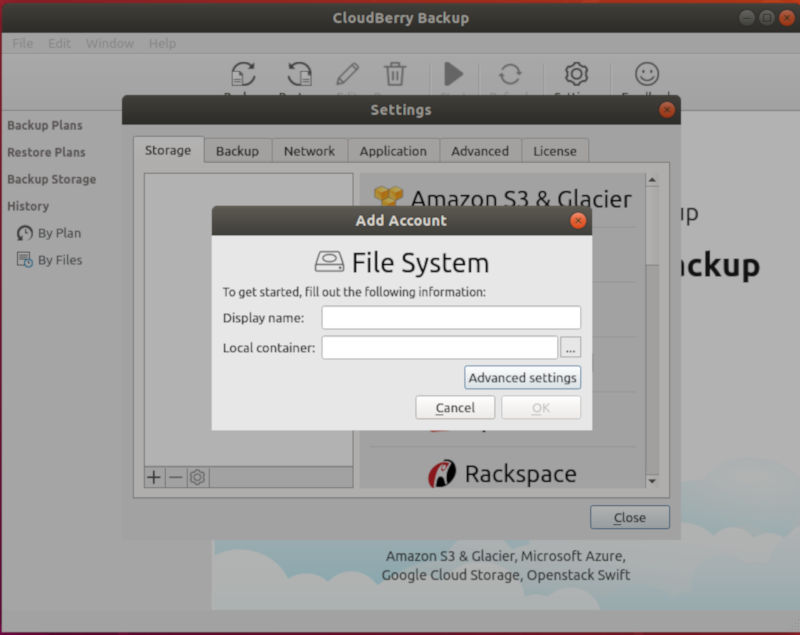Viewport: 800px width, 635px height.
Task: Add a storage account with the plus icon
Action: (x=153, y=477)
